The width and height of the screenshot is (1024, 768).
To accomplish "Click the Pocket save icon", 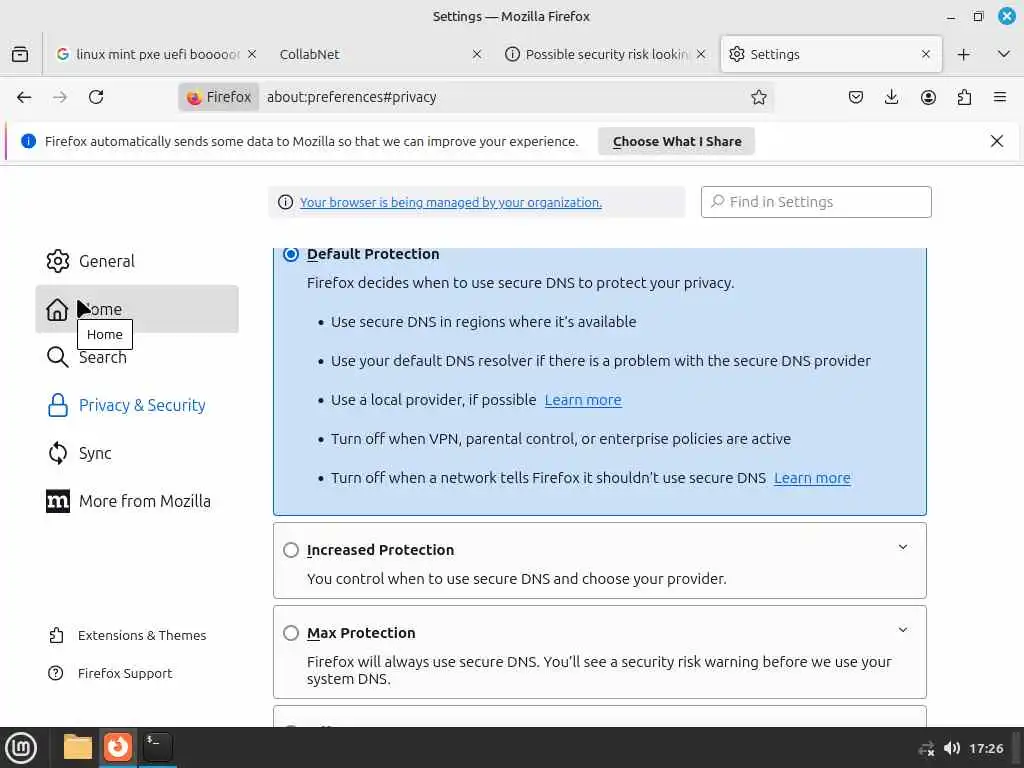I will [856, 97].
